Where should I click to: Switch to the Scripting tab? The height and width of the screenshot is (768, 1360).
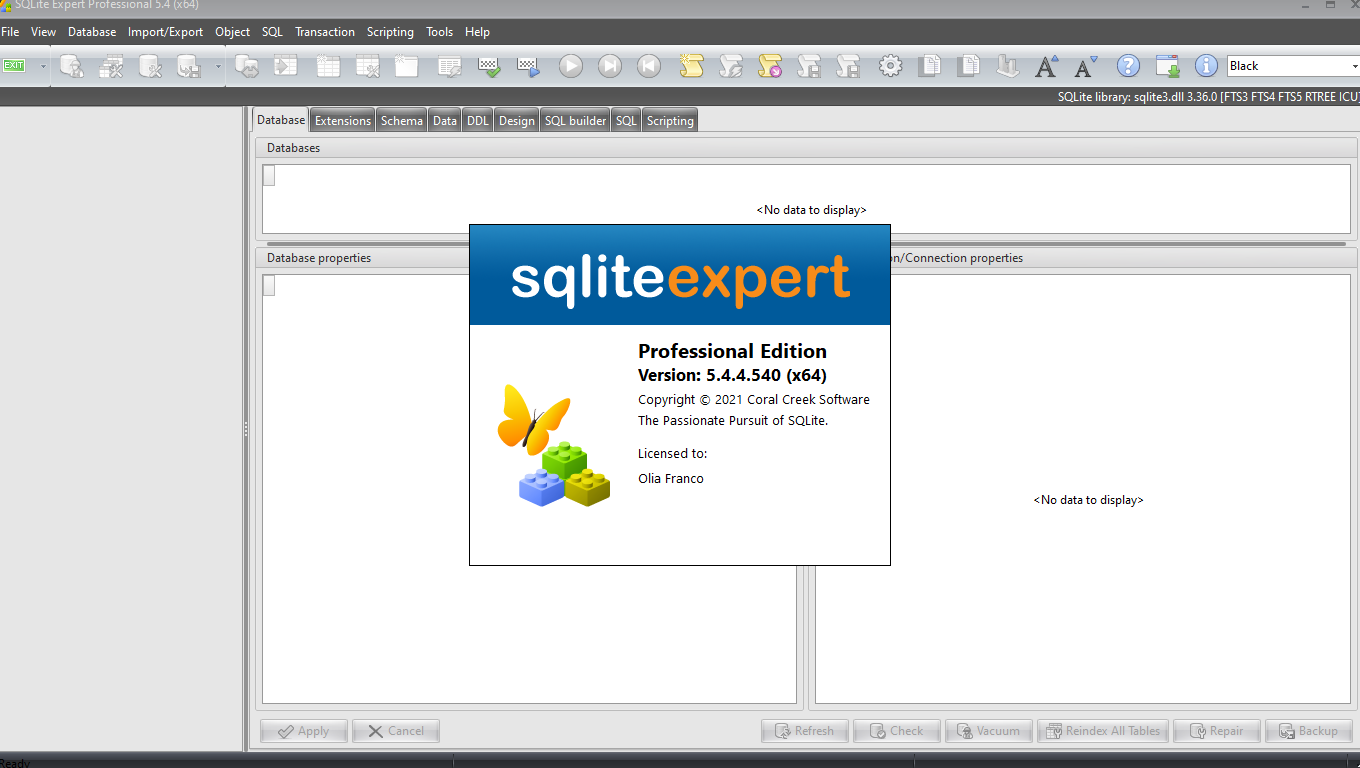coord(670,120)
